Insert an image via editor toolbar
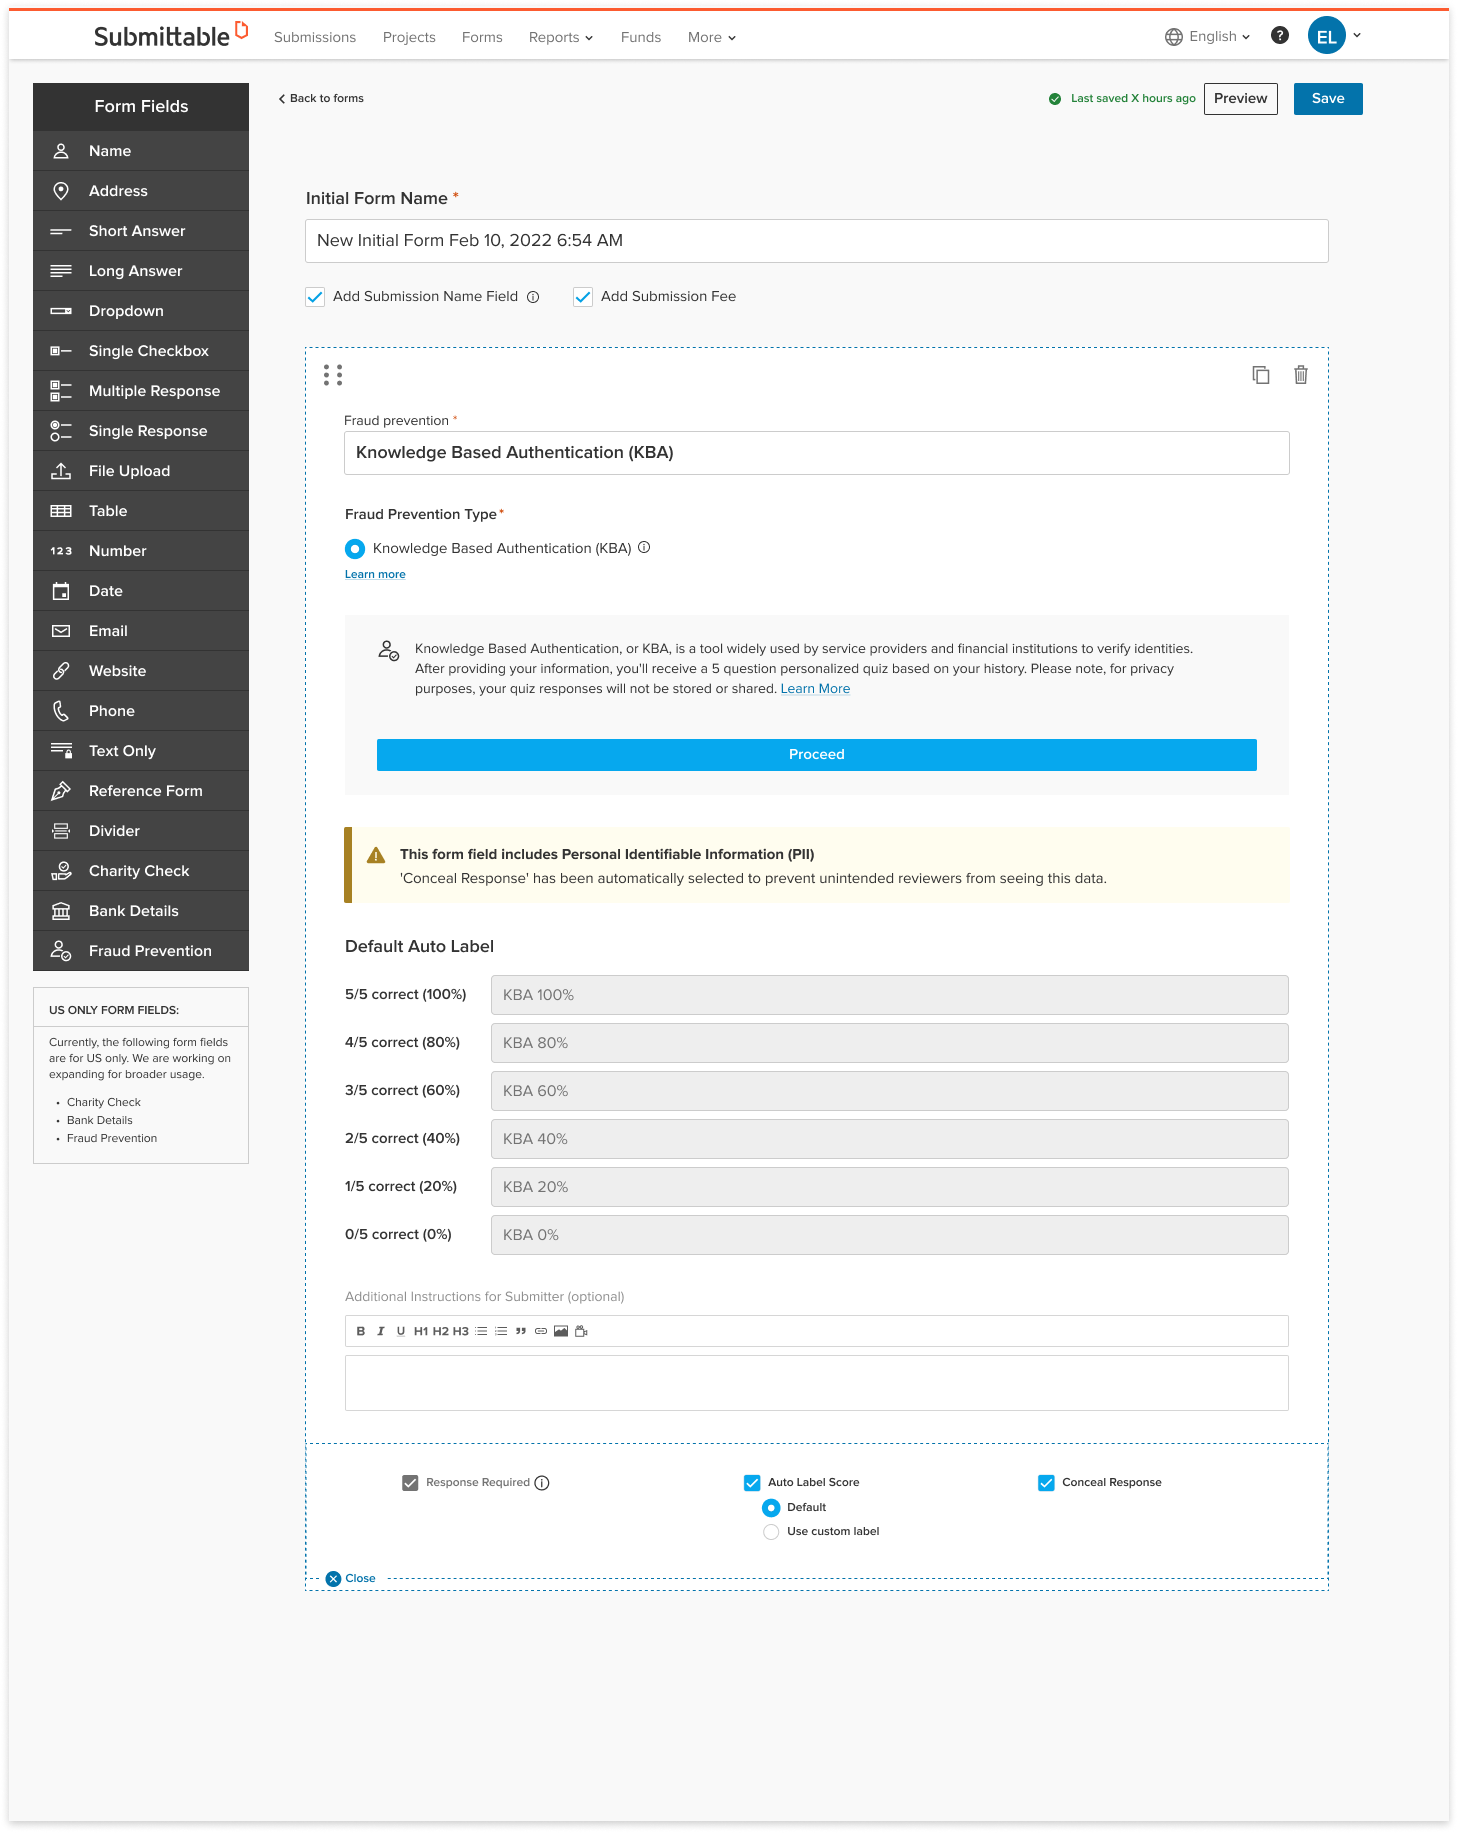The height and width of the screenshot is (1833, 1458). [561, 1331]
